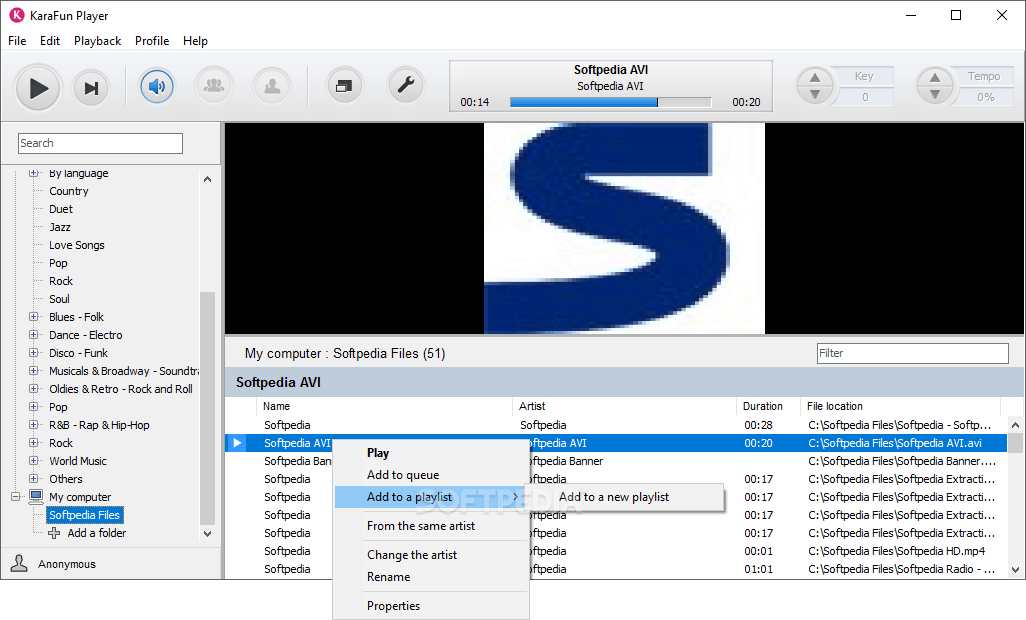Choose Change the artist
Viewport: 1026px width, 620px height.
pos(431,555)
